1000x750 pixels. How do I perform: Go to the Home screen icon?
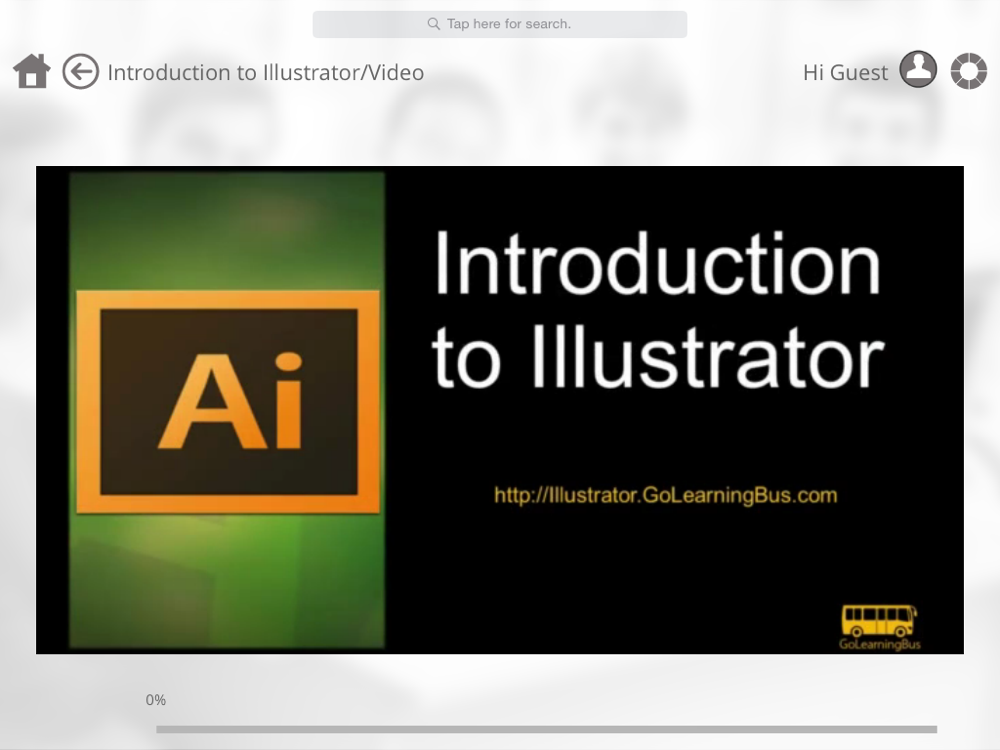coord(31,71)
